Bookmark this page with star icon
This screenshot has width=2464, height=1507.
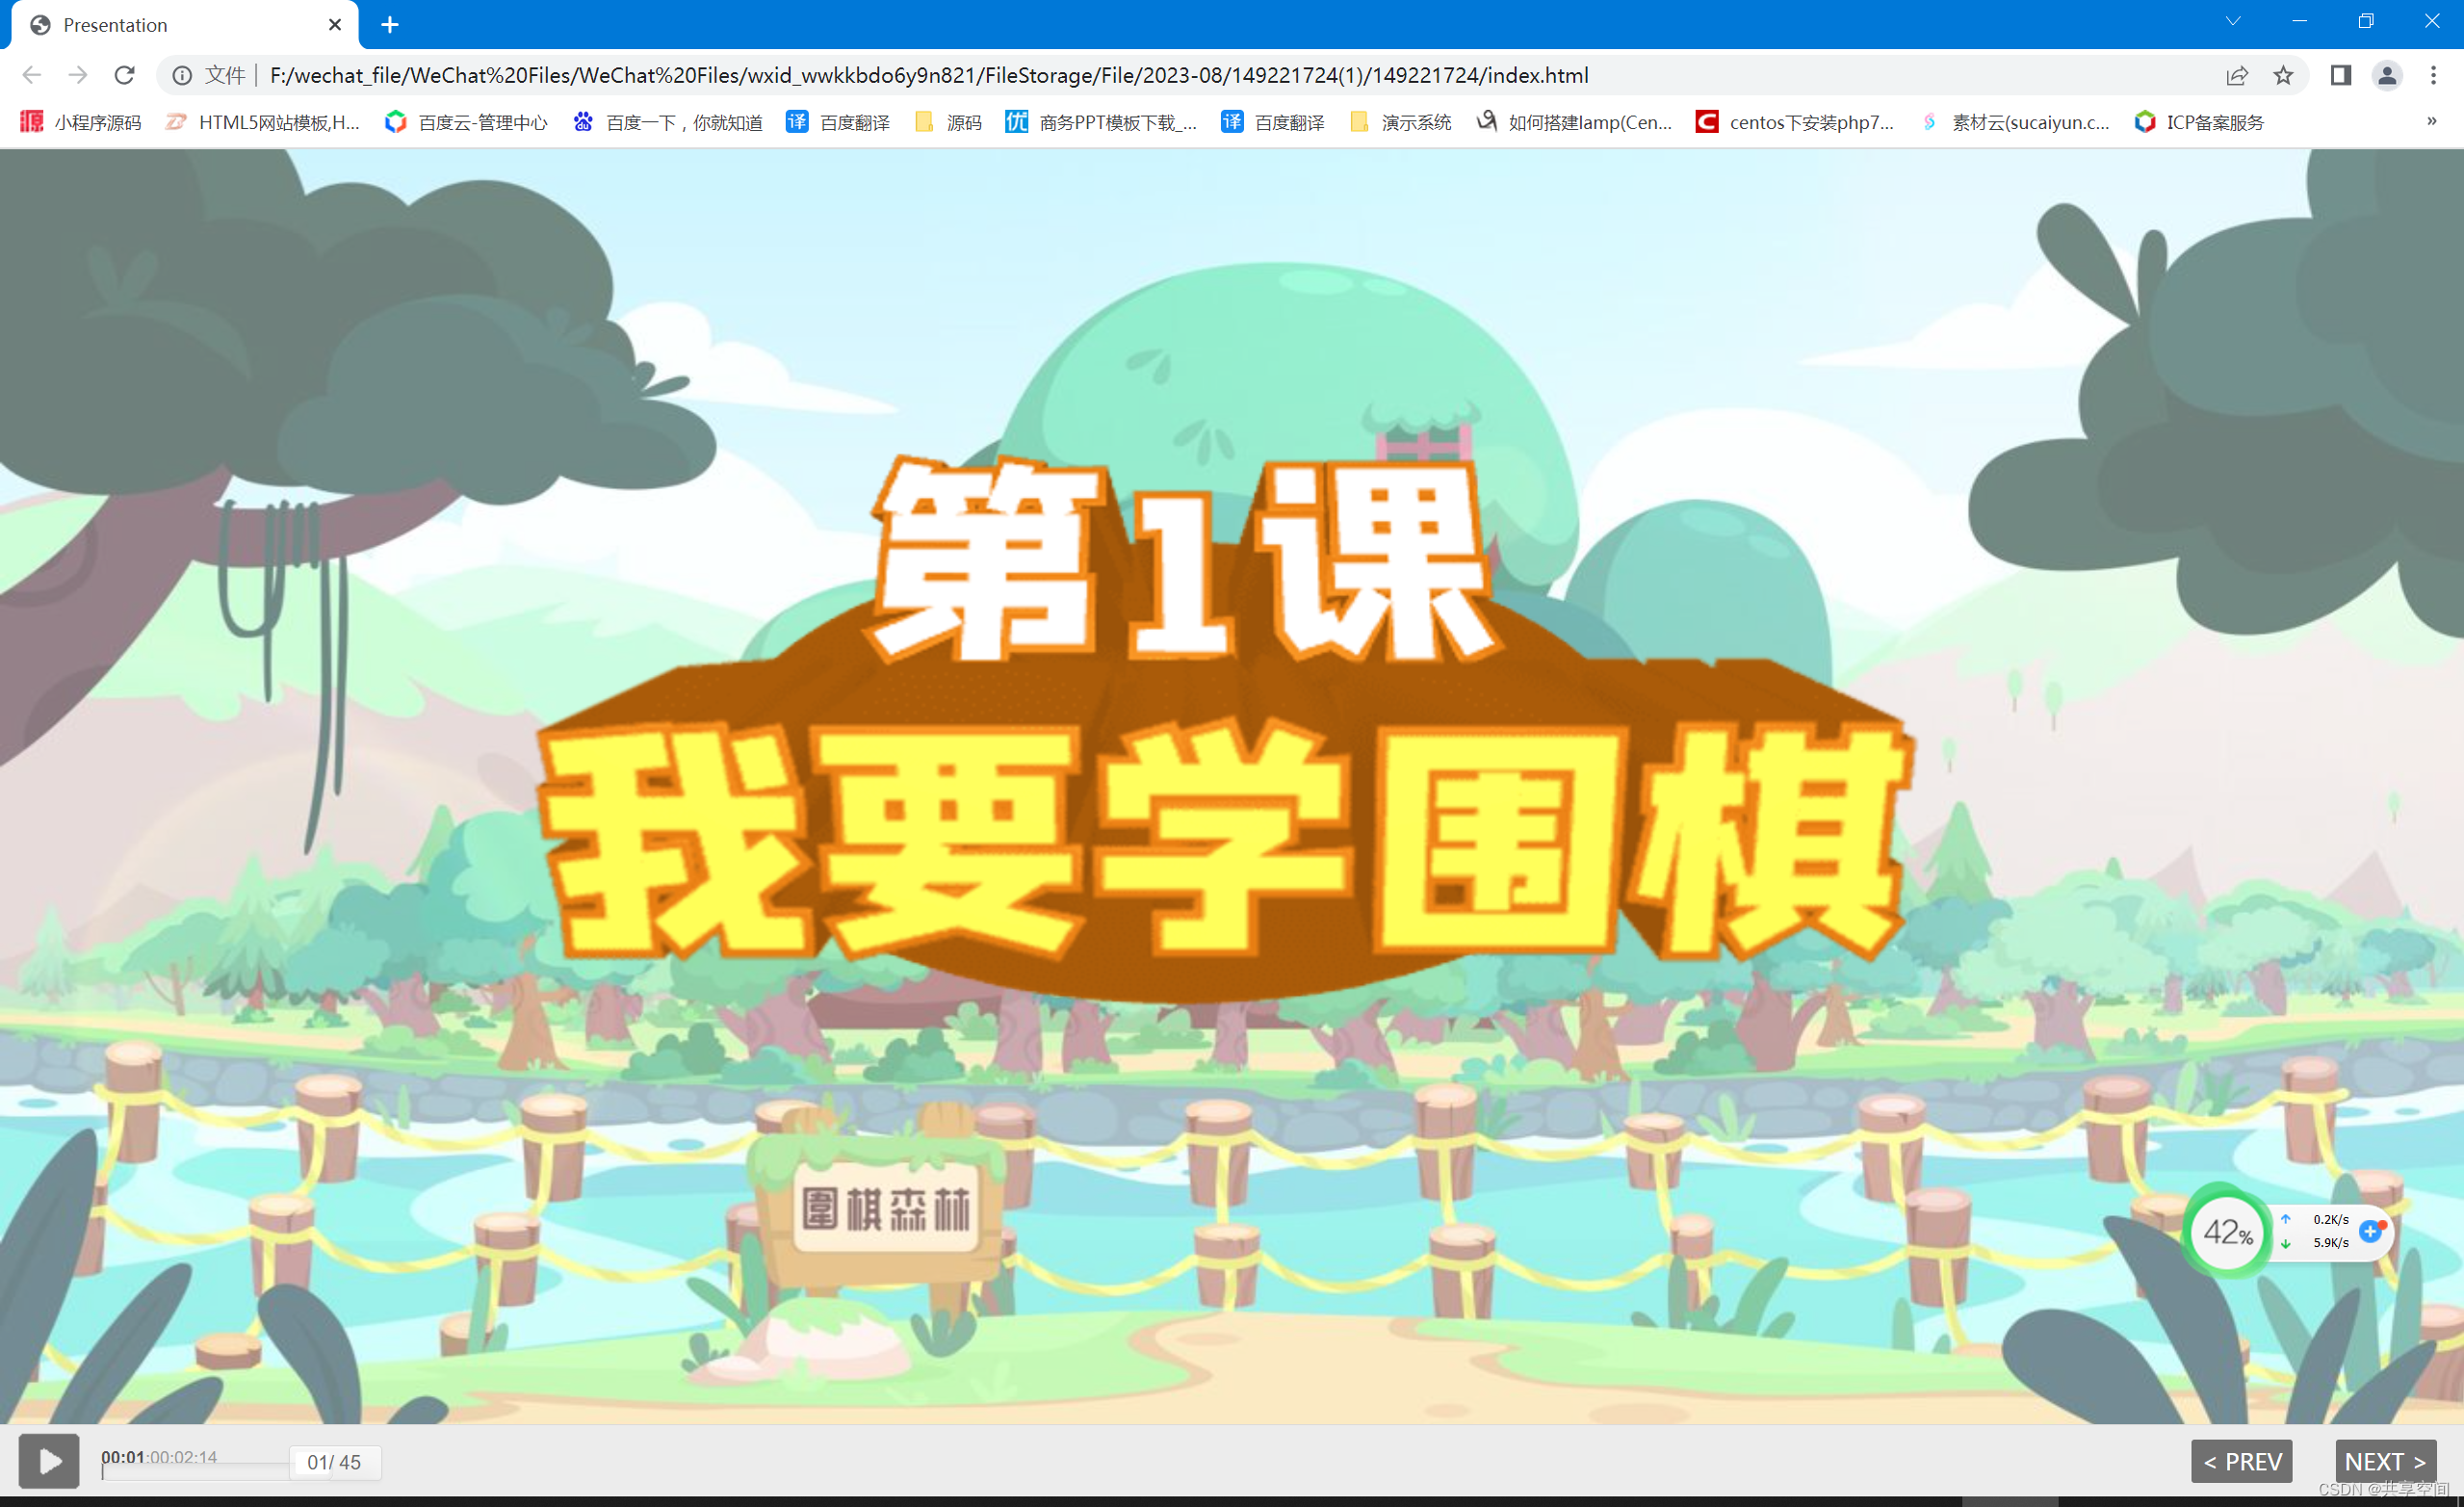point(2283,75)
